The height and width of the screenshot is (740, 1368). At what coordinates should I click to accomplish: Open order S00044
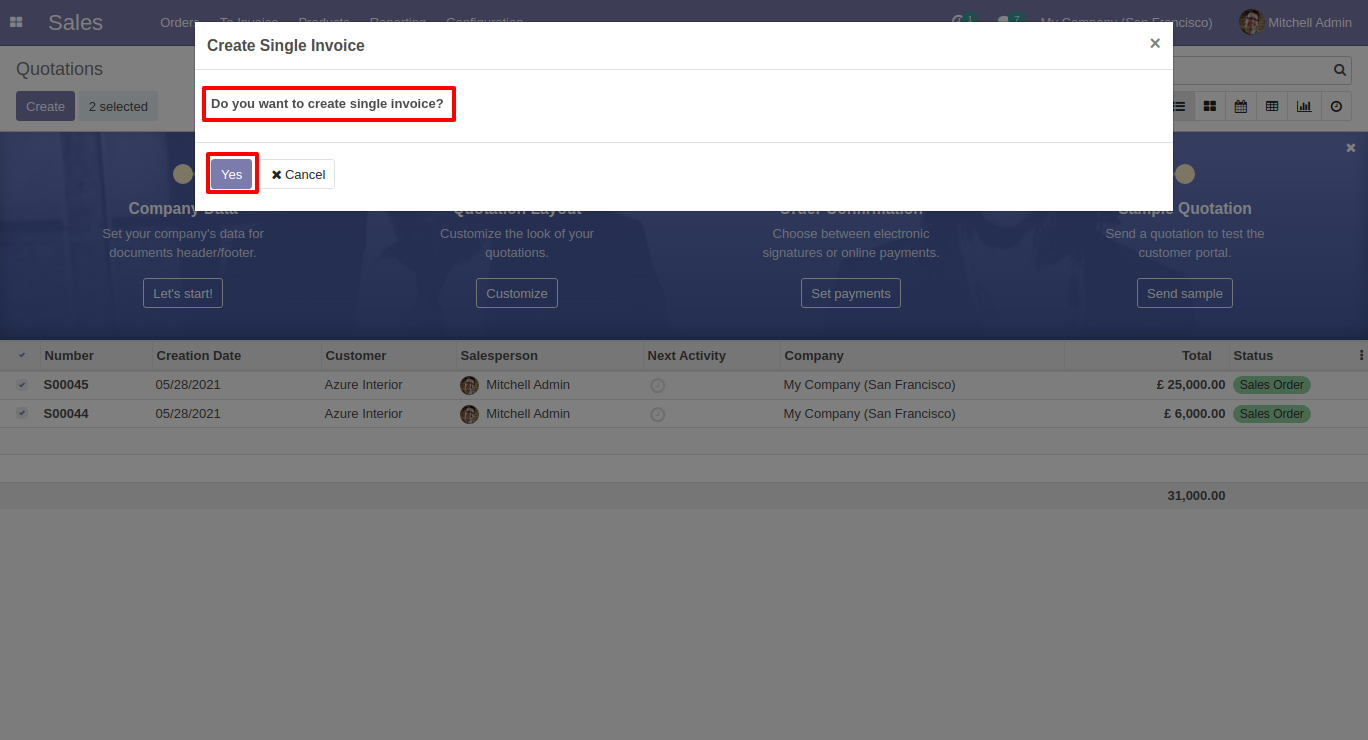tap(66, 413)
